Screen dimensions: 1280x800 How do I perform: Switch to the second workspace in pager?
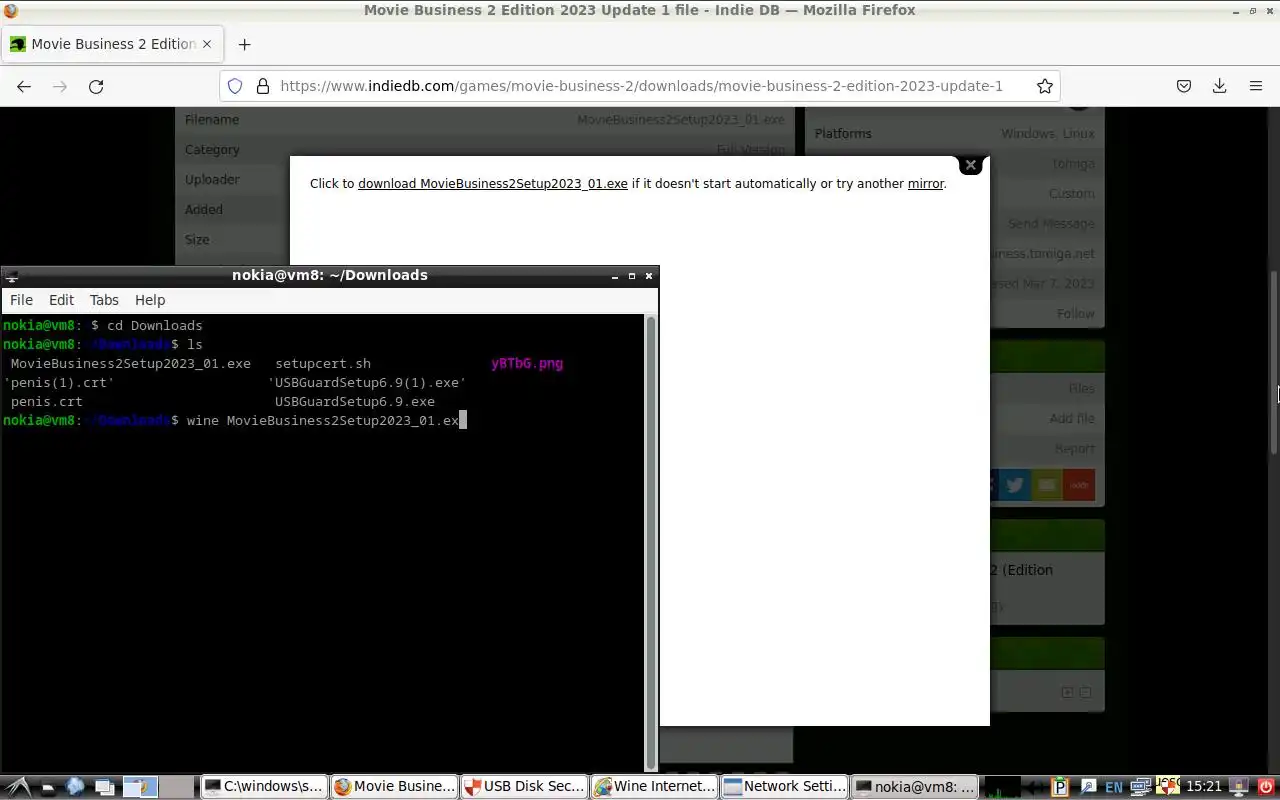pyautogui.click(x=177, y=787)
